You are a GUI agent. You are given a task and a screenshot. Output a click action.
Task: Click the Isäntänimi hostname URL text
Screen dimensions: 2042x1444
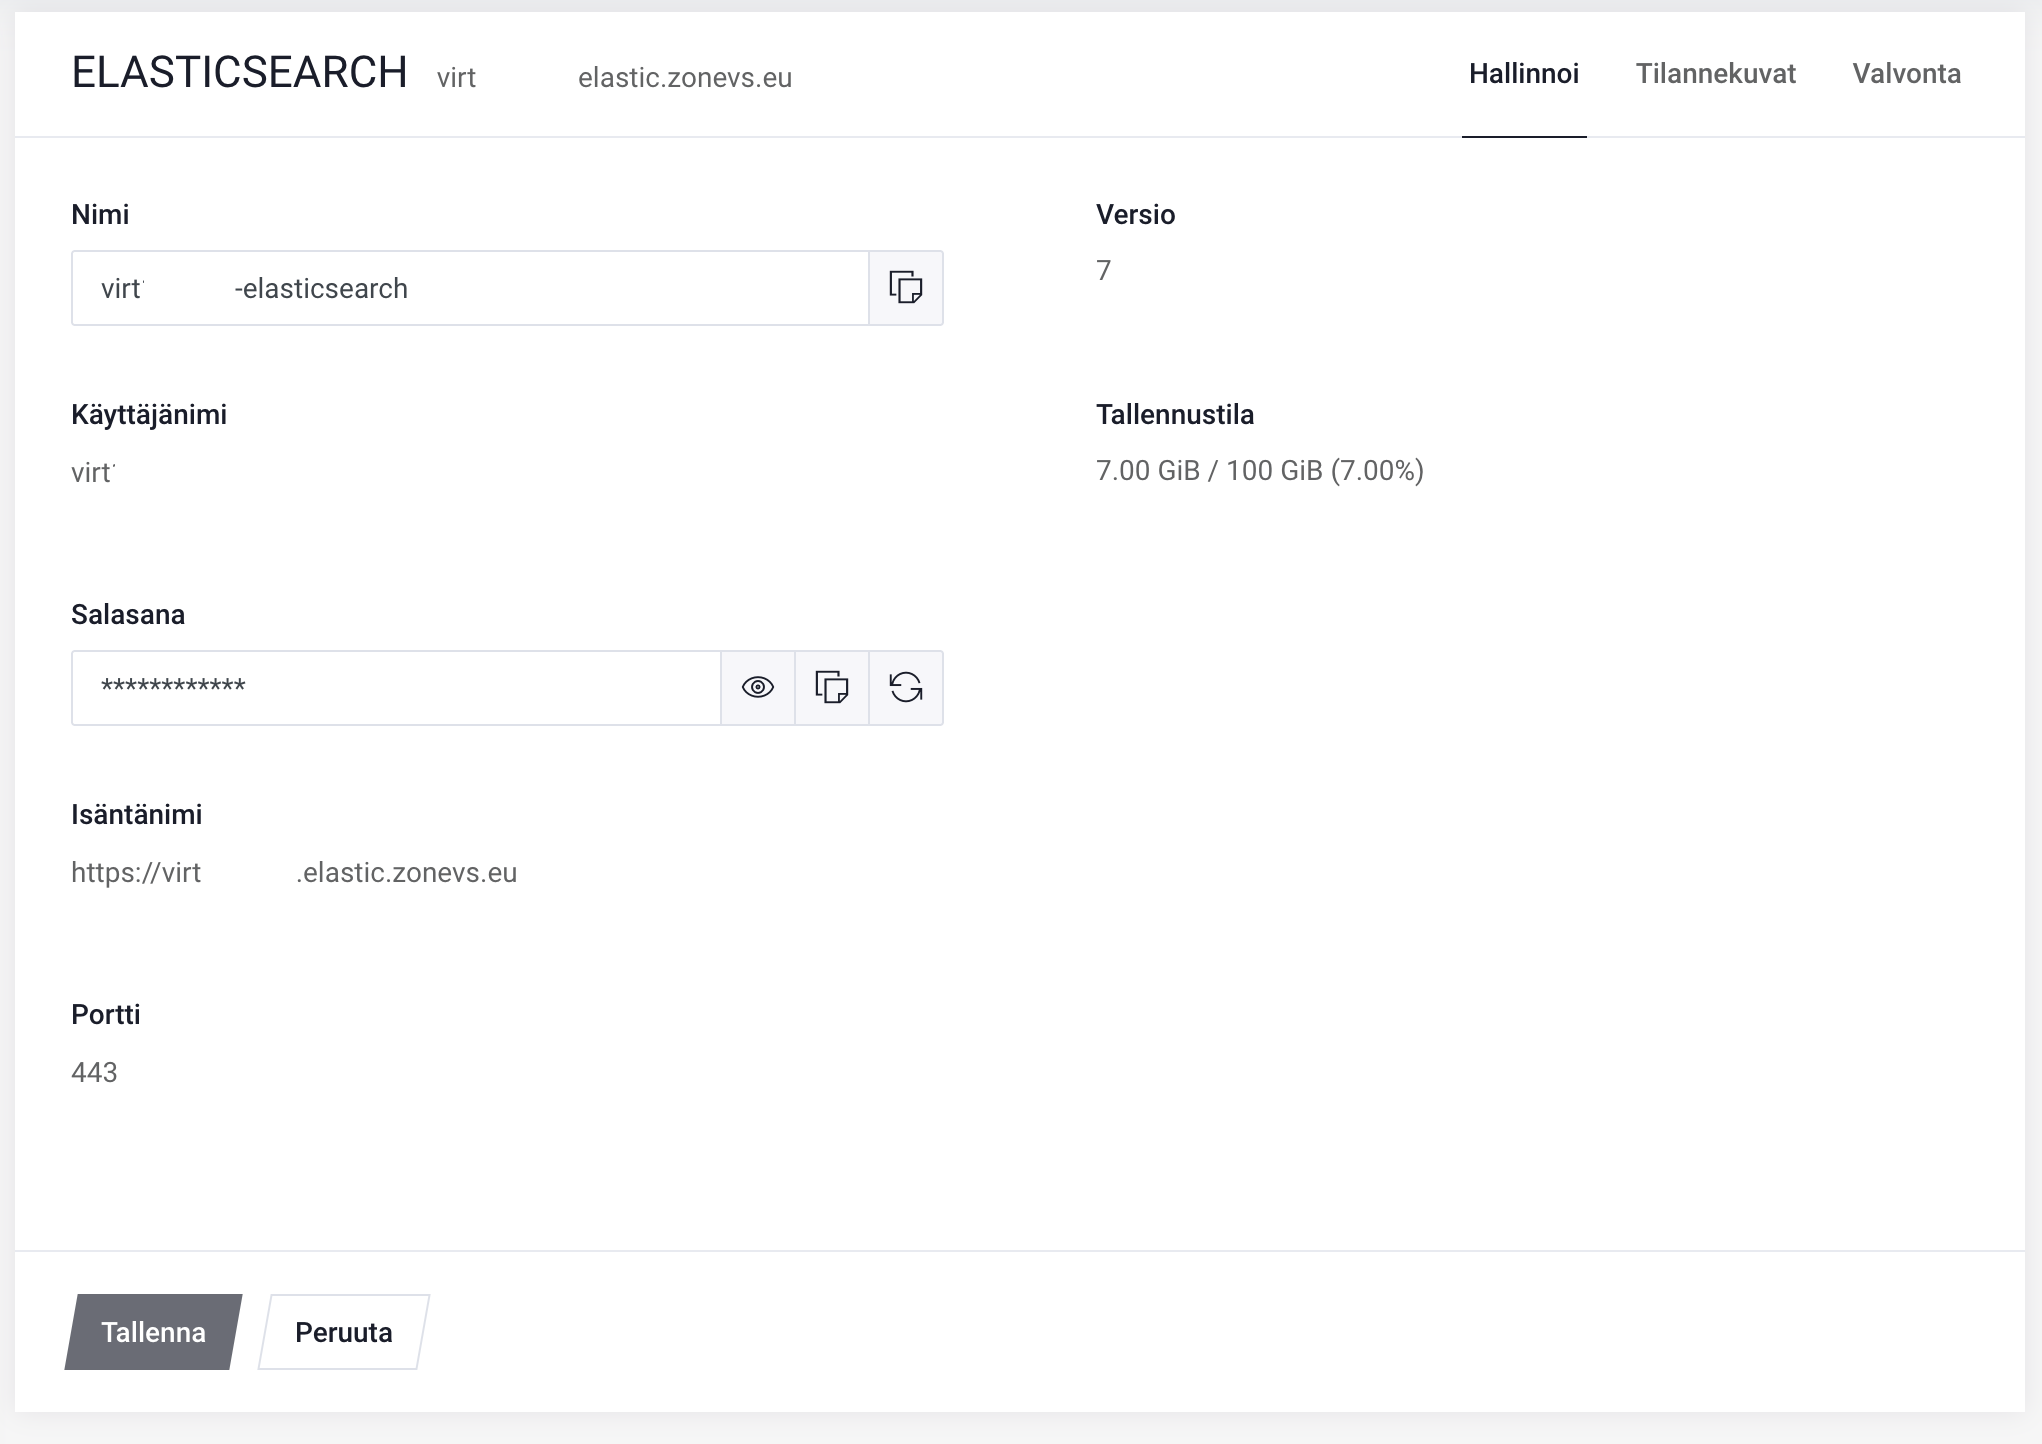(294, 873)
